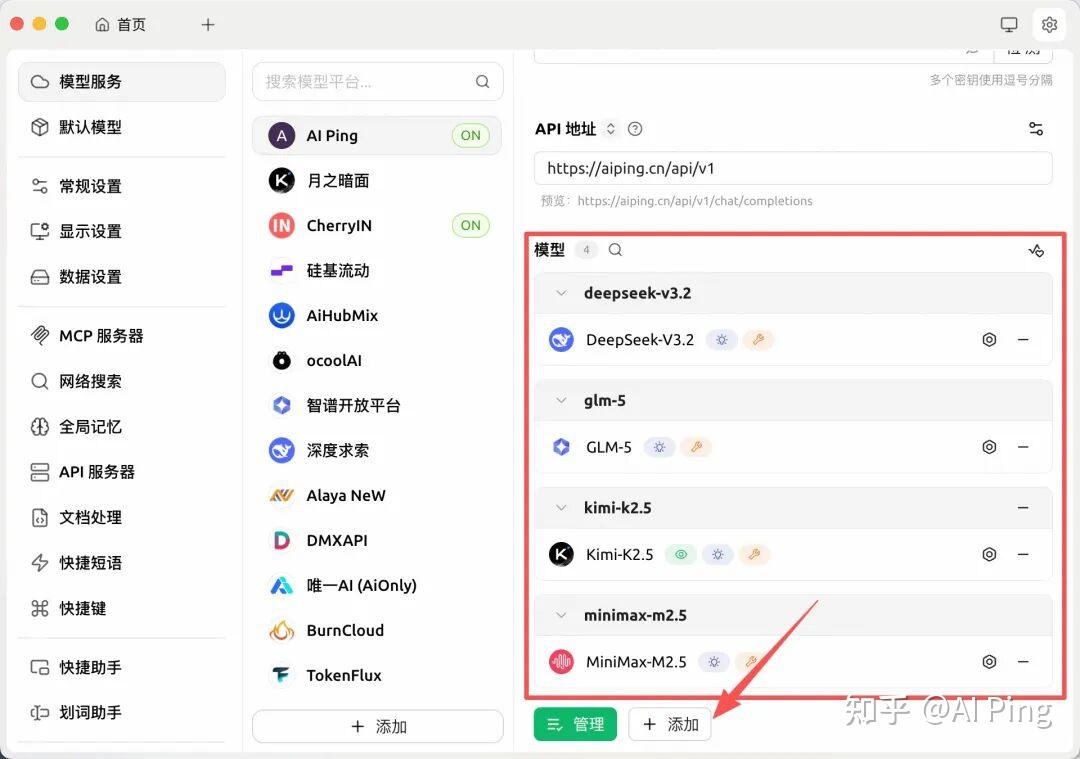The image size is (1080, 759).
Task: Open 文档处理 settings
Action: (x=122, y=518)
